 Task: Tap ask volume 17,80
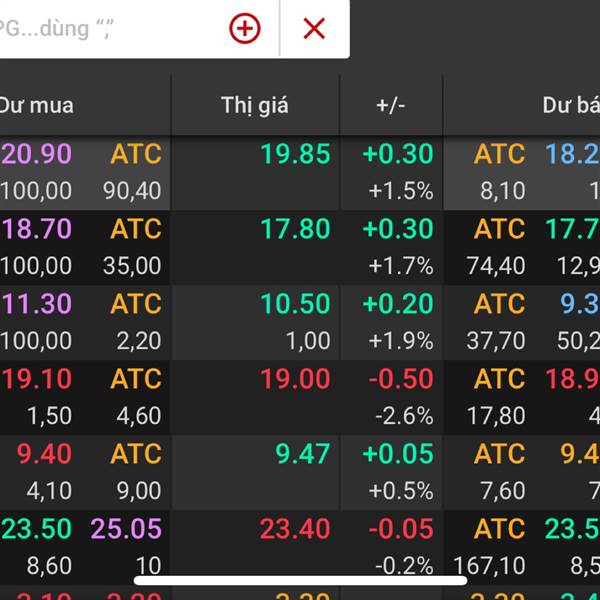point(496,416)
